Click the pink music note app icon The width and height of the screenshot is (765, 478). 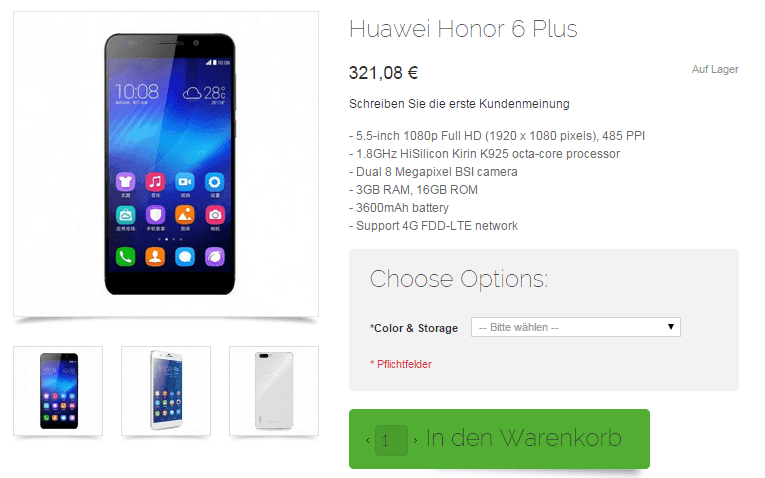pyautogui.click(x=155, y=182)
